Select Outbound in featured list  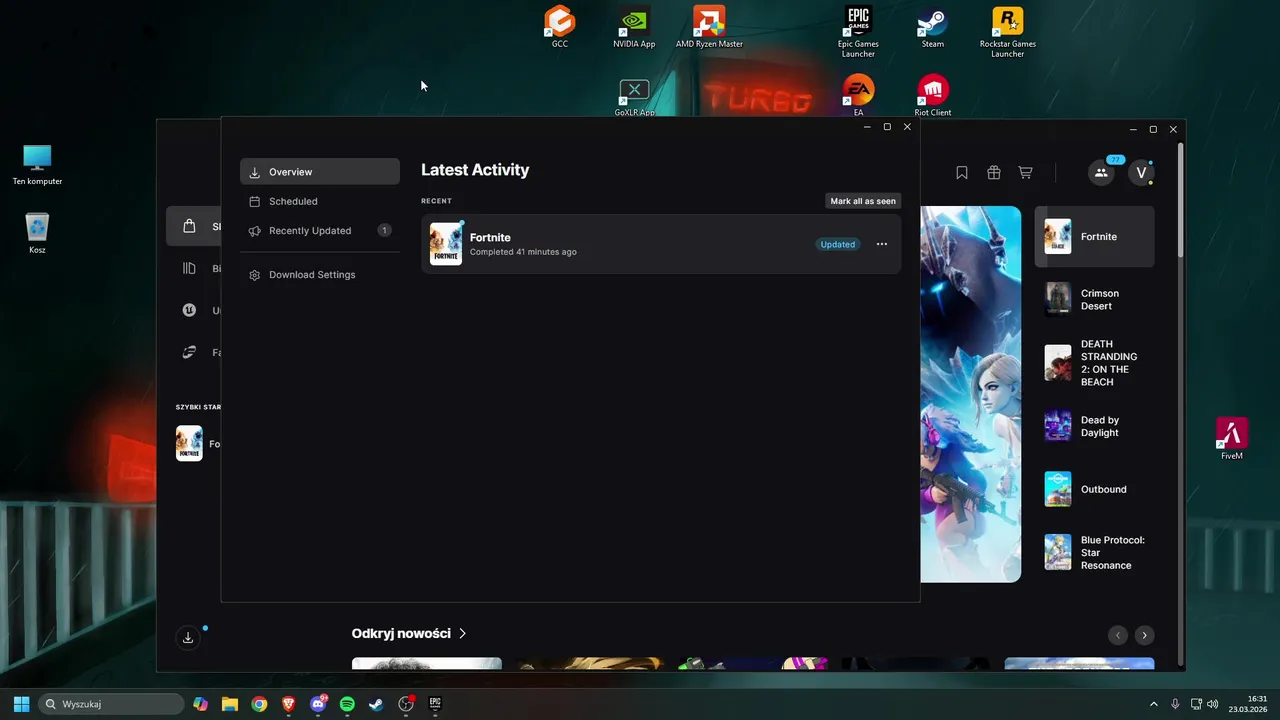click(x=1094, y=489)
